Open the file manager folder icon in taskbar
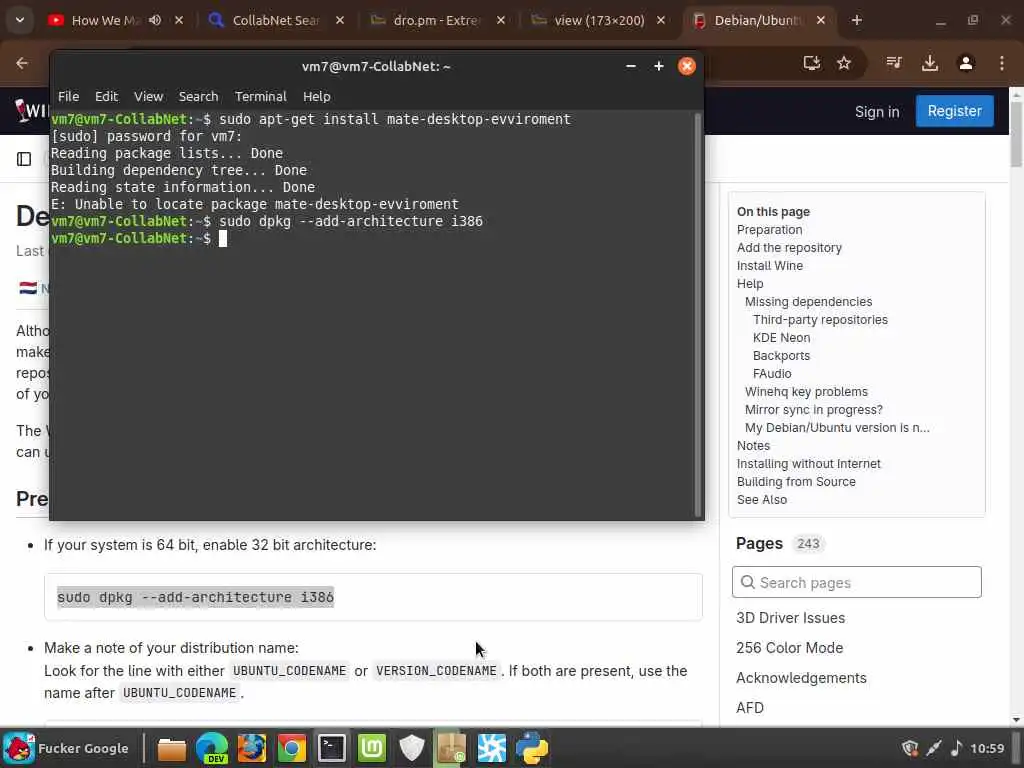The image size is (1024, 768). pyautogui.click(x=172, y=748)
